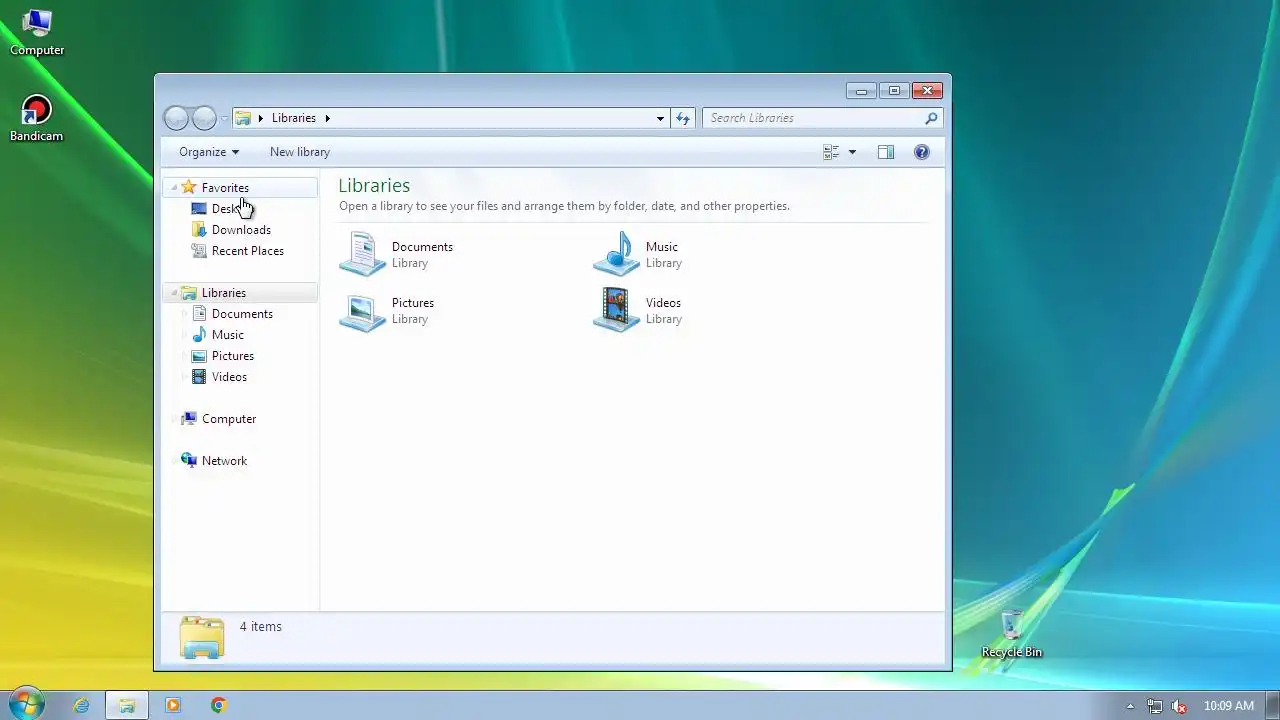Click the 10:09 AM taskbar clock

[x=1229, y=705]
